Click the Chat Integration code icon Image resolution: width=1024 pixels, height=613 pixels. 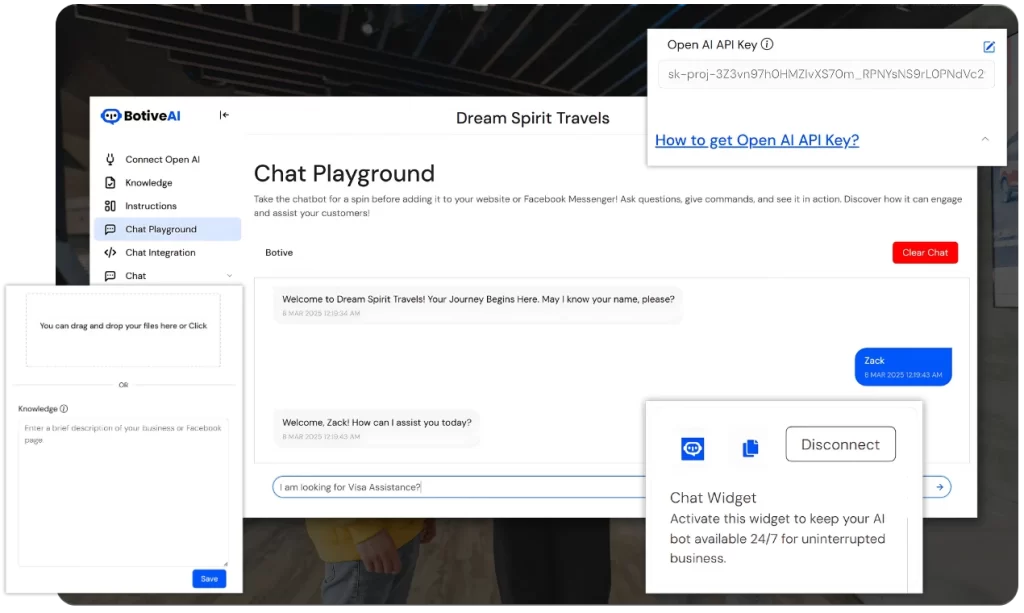coord(110,253)
